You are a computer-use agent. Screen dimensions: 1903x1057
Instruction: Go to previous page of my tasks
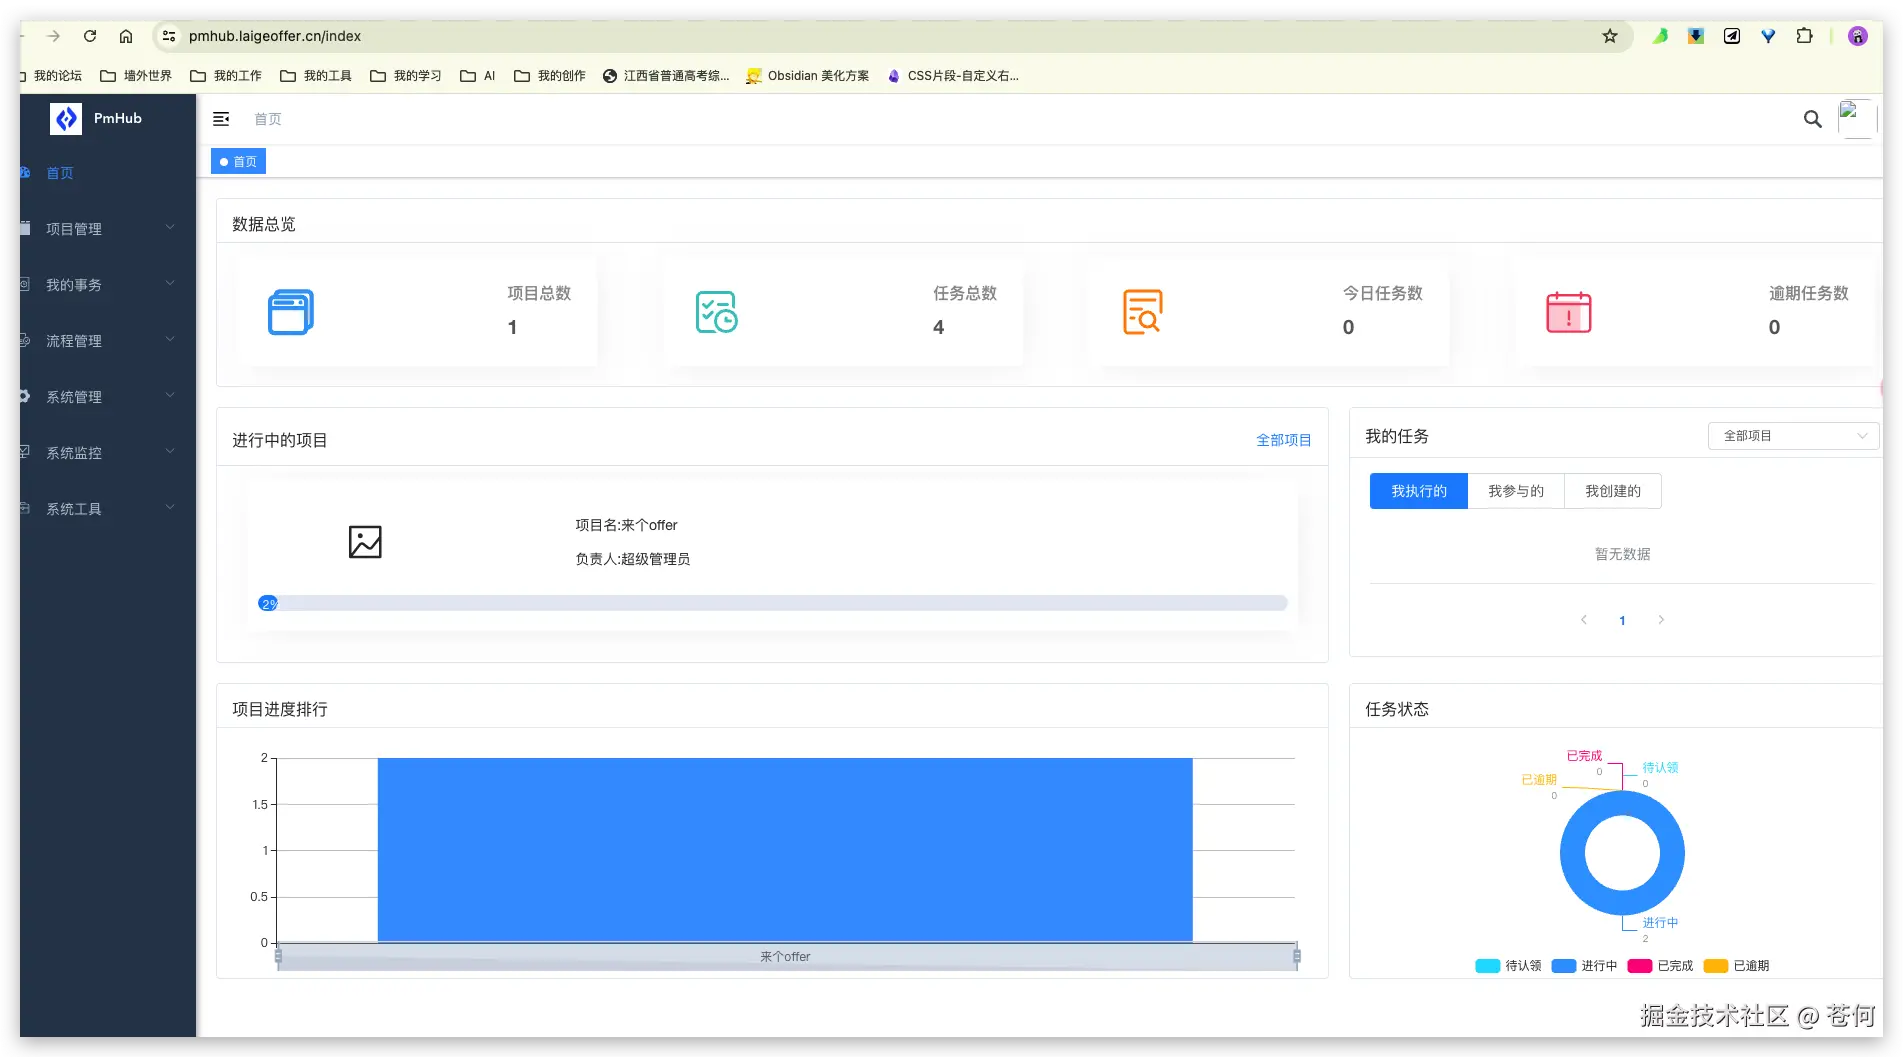(x=1584, y=620)
